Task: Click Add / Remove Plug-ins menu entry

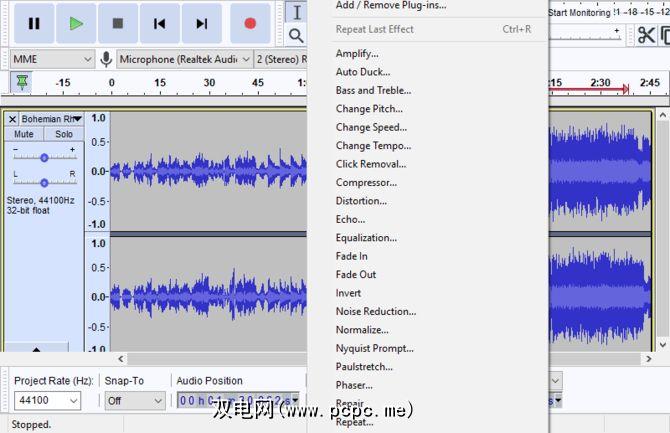Action: (391, 5)
